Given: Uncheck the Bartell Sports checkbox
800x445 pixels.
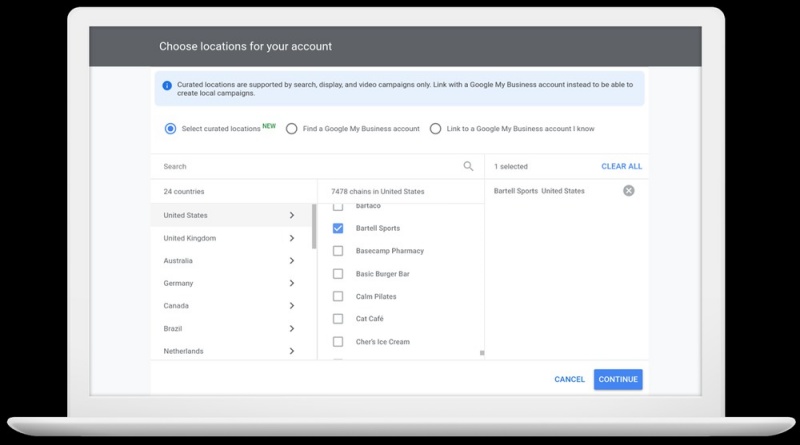Looking at the screenshot, I should point(338,228).
